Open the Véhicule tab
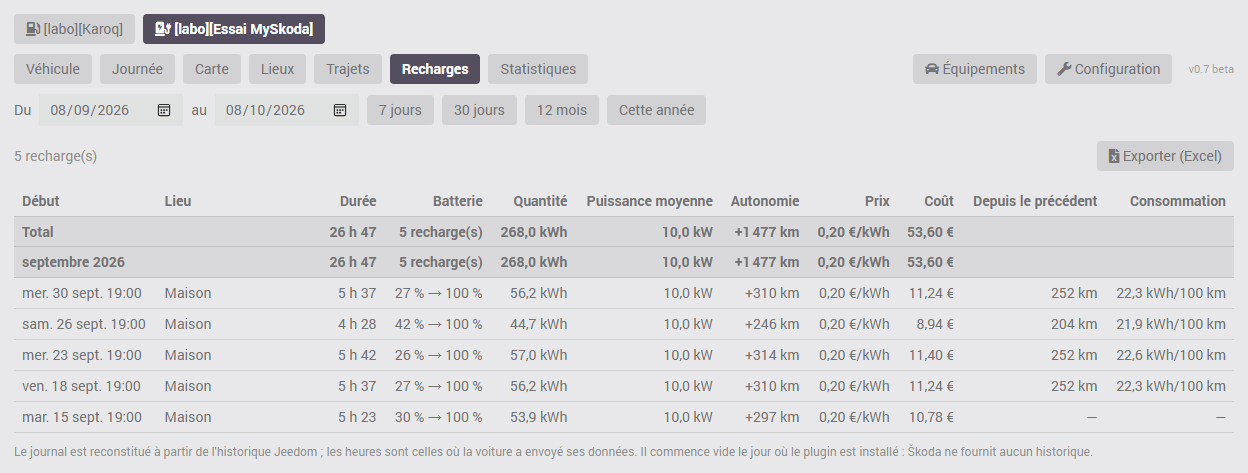Image resolution: width=1248 pixels, height=473 pixels. click(53, 69)
